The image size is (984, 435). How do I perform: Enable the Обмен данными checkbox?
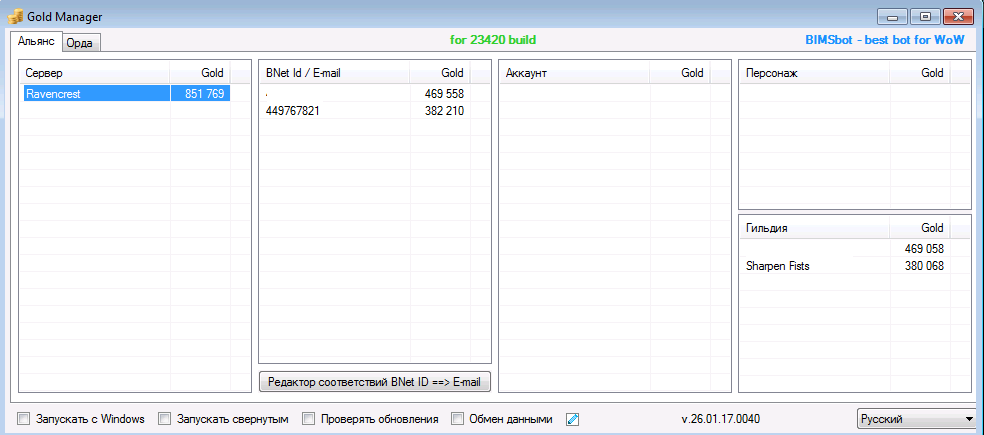pos(458,419)
